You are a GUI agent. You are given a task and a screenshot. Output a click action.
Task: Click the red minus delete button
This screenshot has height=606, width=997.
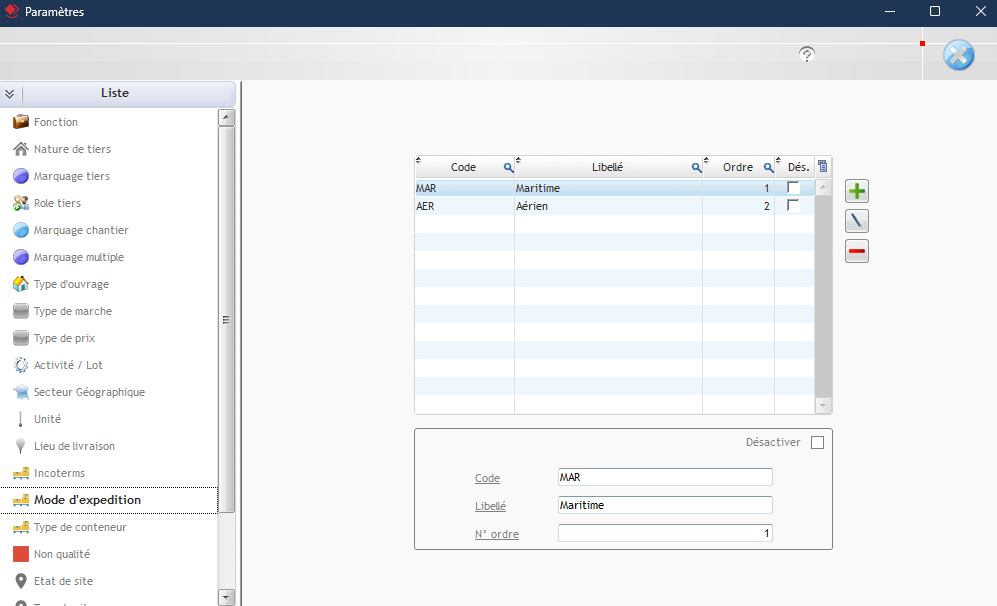click(x=857, y=251)
